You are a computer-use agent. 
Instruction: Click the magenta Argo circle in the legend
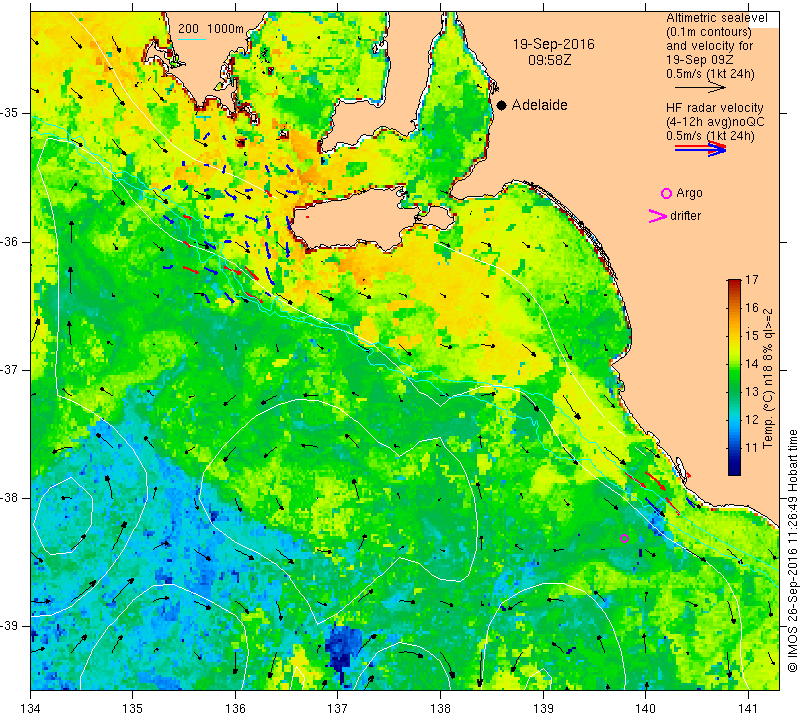point(666,193)
